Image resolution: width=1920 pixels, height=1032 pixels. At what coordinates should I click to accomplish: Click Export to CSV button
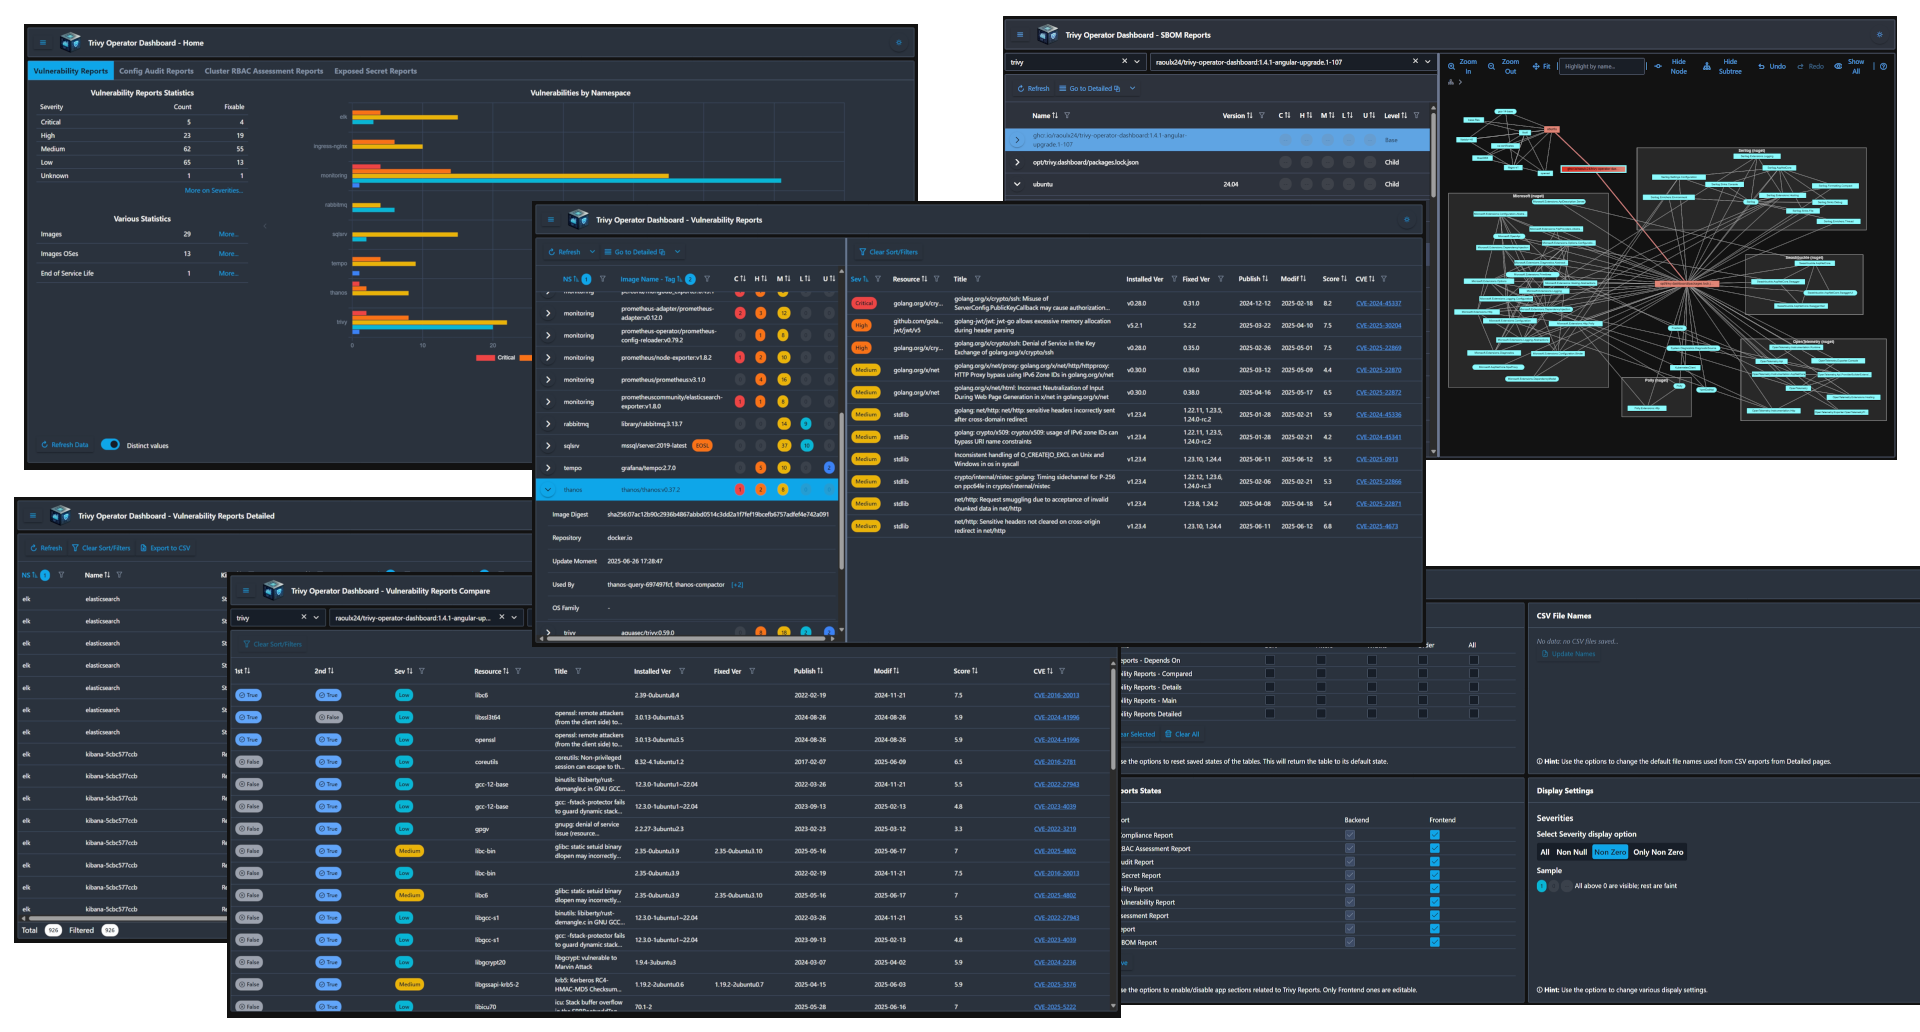point(165,548)
